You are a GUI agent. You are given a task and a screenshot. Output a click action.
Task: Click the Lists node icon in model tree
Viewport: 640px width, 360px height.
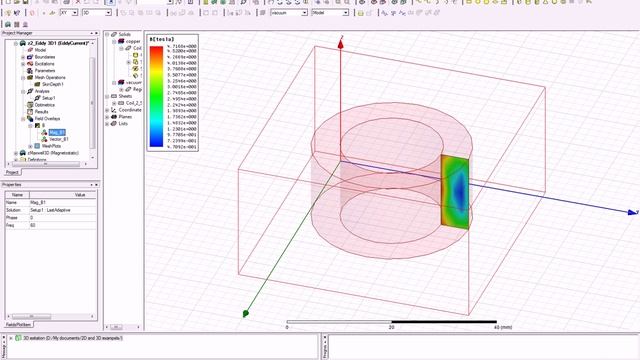pyautogui.click(x=114, y=124)
